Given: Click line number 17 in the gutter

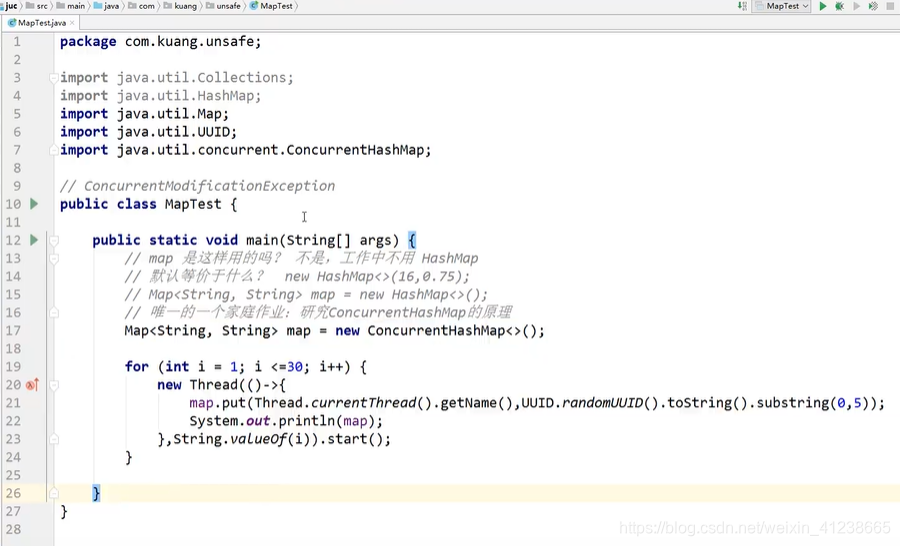Looking at the screenshot, I should pos(13,331).
